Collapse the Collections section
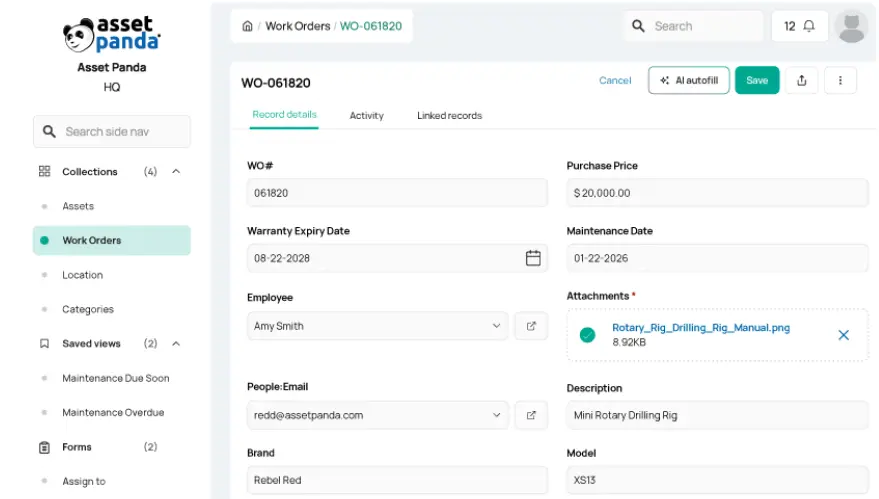The height and width of the screenshot is (499, 879). [x=176, y=172]
